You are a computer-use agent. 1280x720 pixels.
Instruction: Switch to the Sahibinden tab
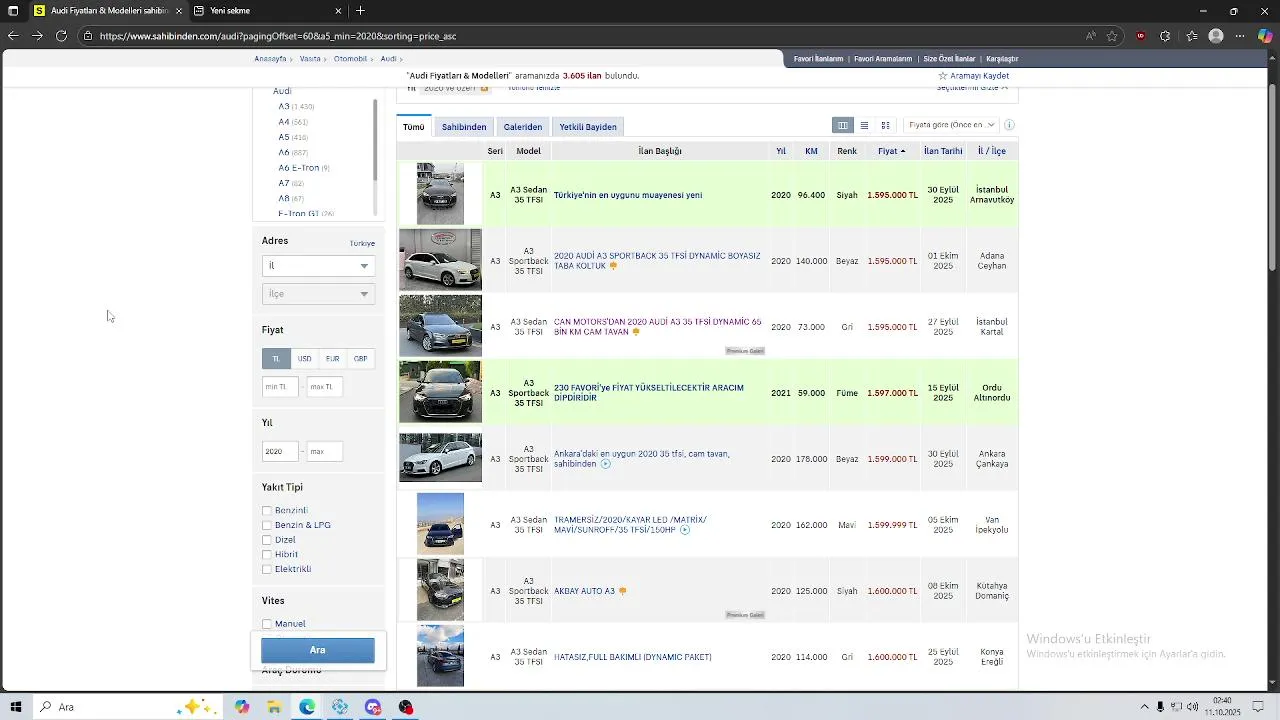[464, 127]
